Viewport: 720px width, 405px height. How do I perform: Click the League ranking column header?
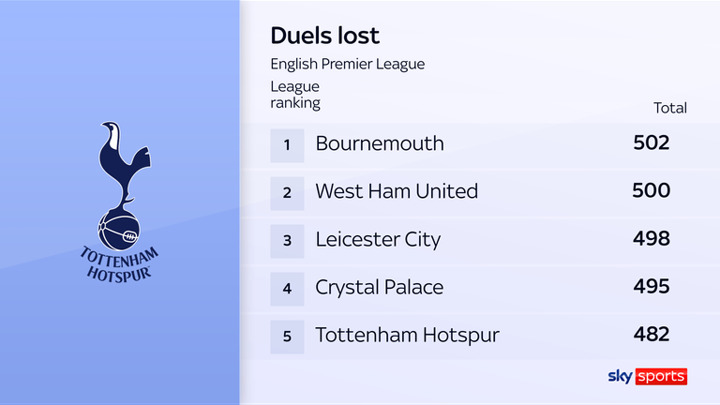pos(296,95)
